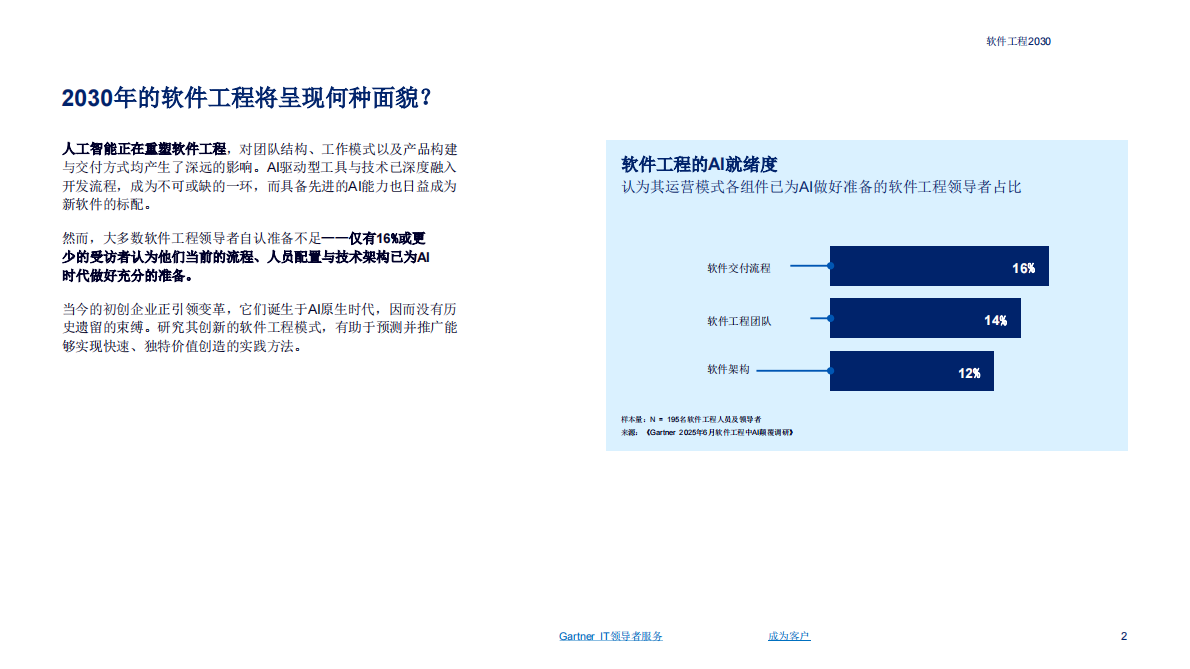Click the 软件工程2030 header text
The width and height of the screenshot is (1190, 669).
coord(1018,42)
